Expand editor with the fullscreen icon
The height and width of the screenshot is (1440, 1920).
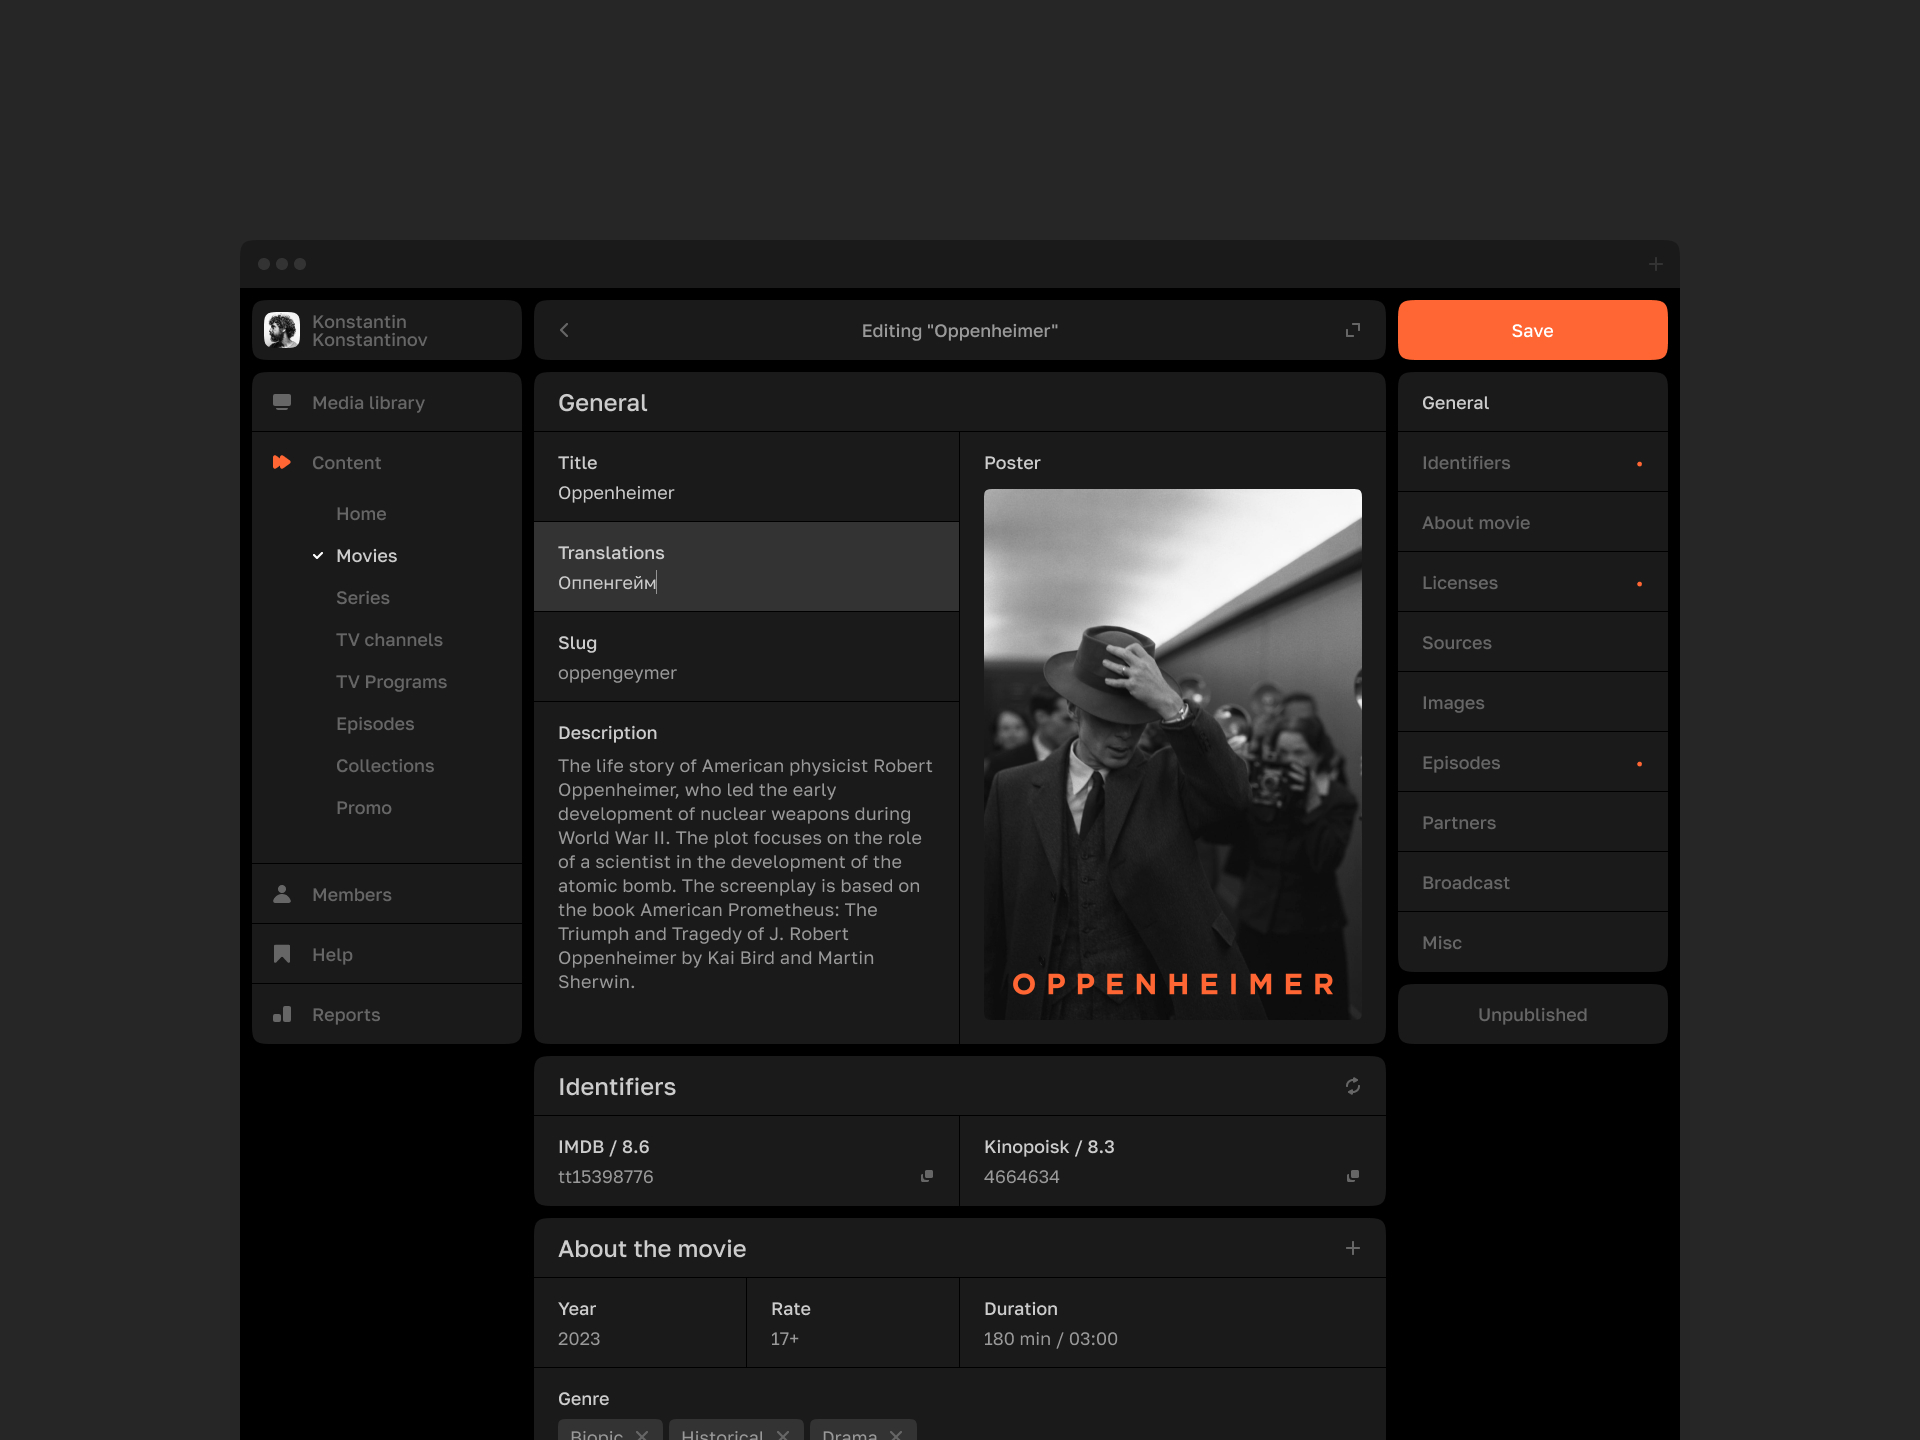(x=1353, y=330)
